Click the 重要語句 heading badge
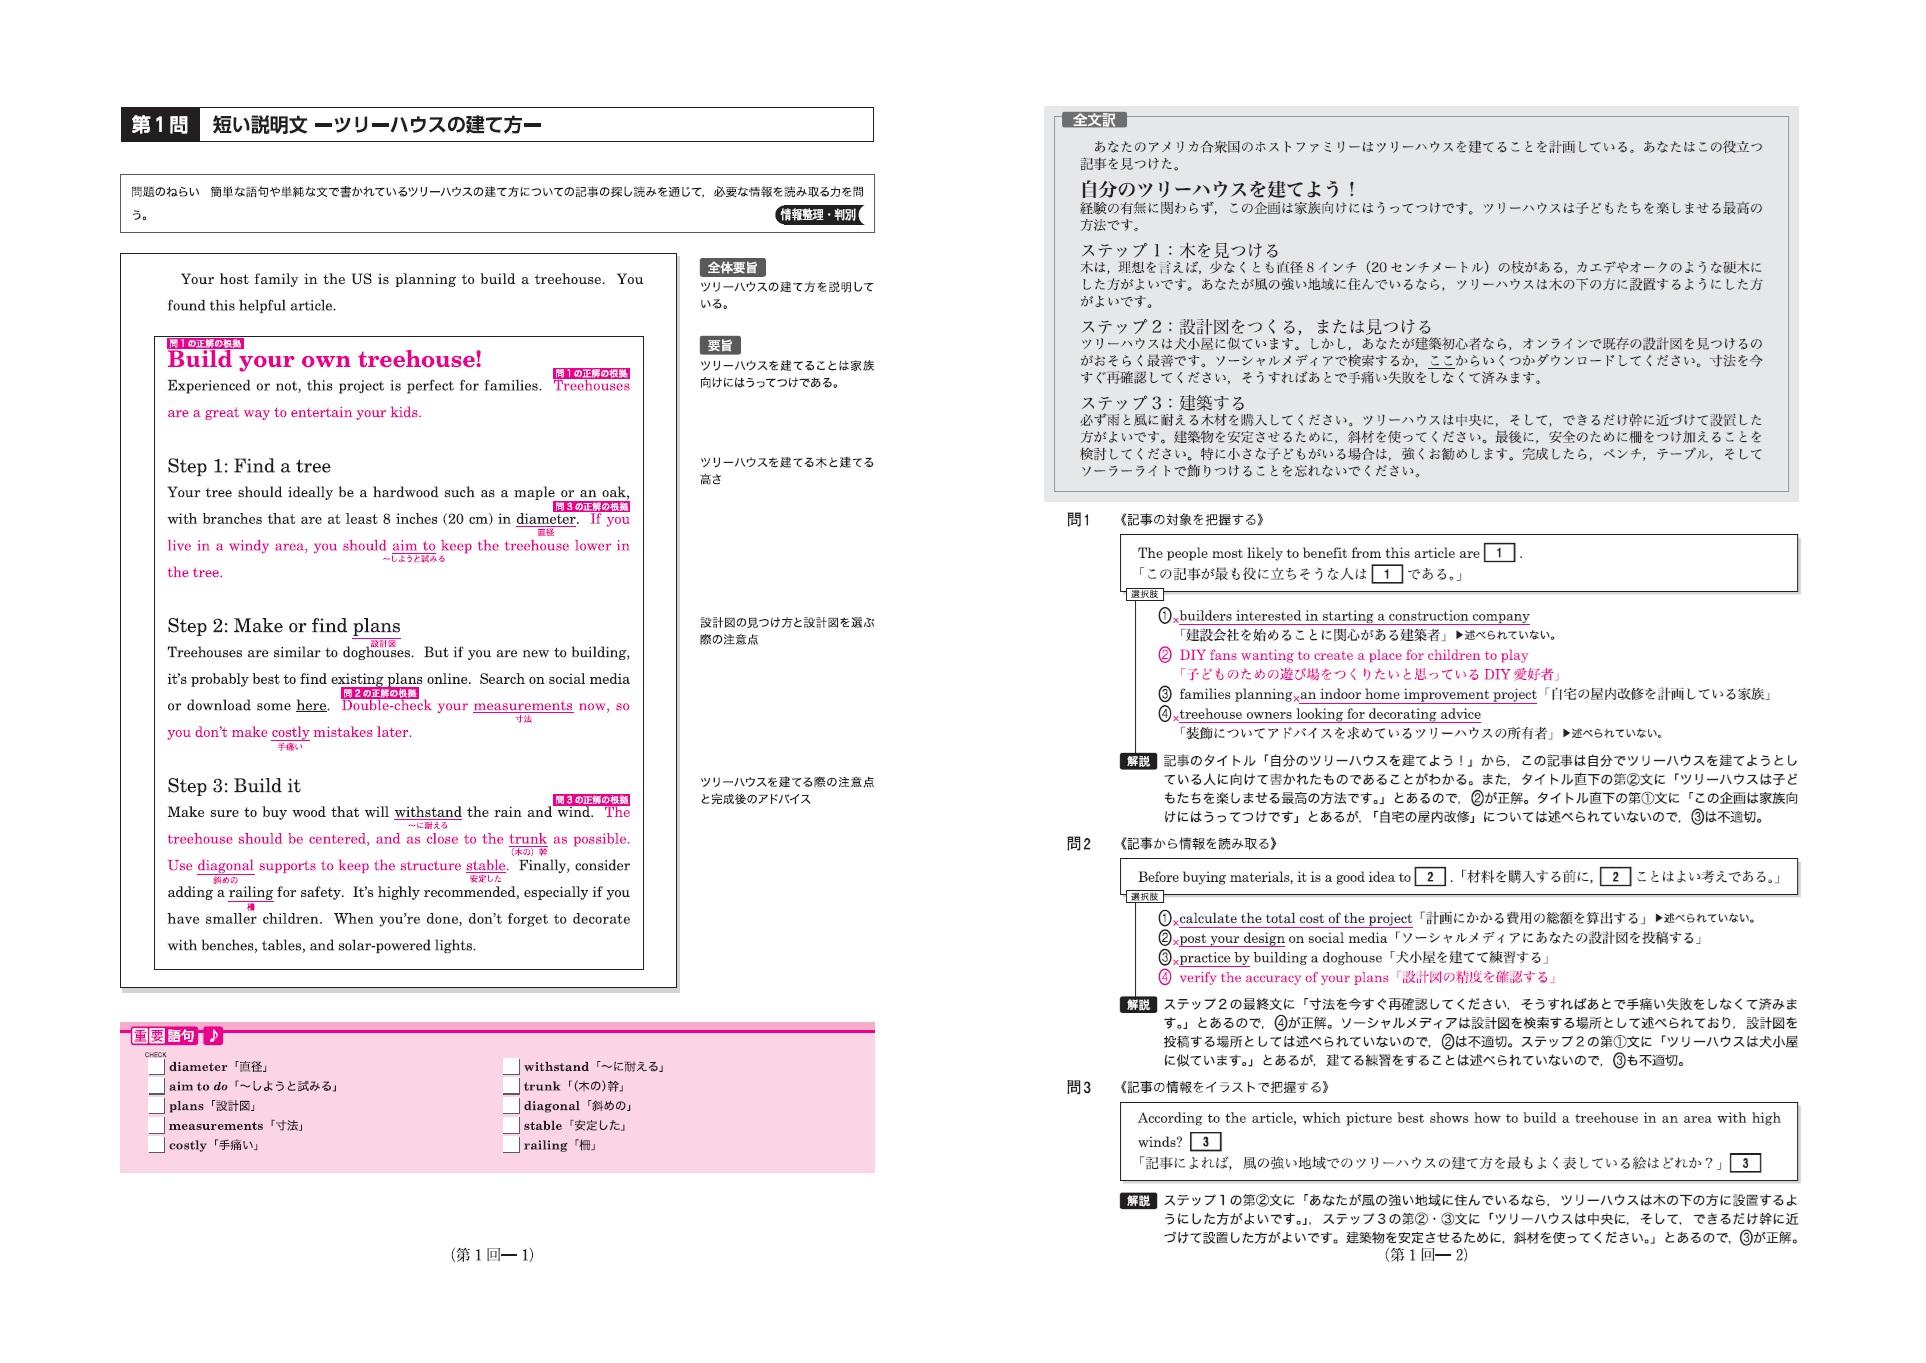 [x=164, y=1036]
